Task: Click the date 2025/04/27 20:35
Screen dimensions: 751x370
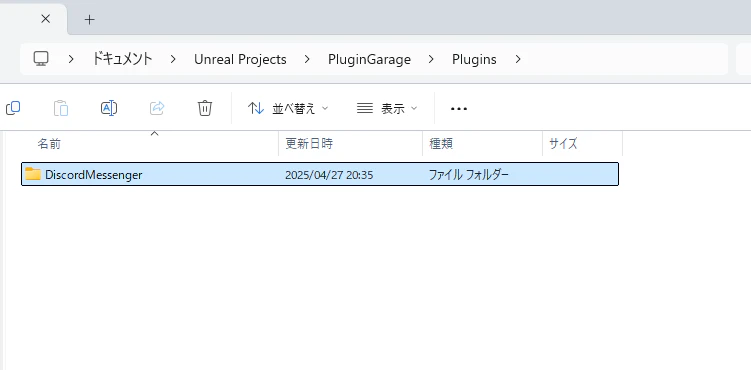Action: (329, 175)
